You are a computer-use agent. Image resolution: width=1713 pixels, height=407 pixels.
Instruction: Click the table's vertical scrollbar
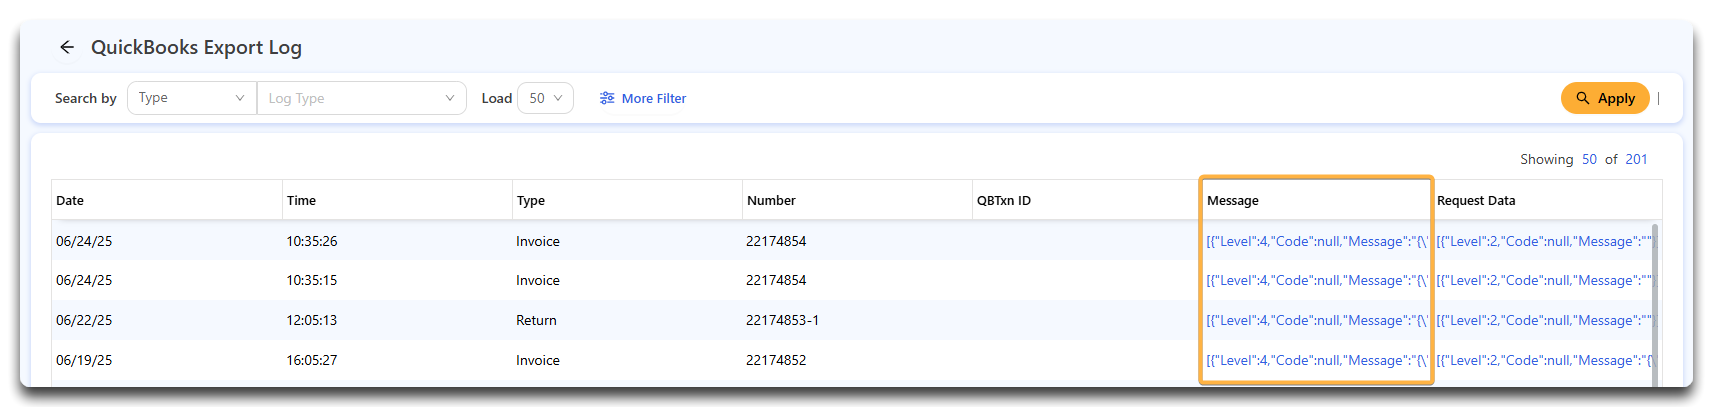pos(1655,305)
